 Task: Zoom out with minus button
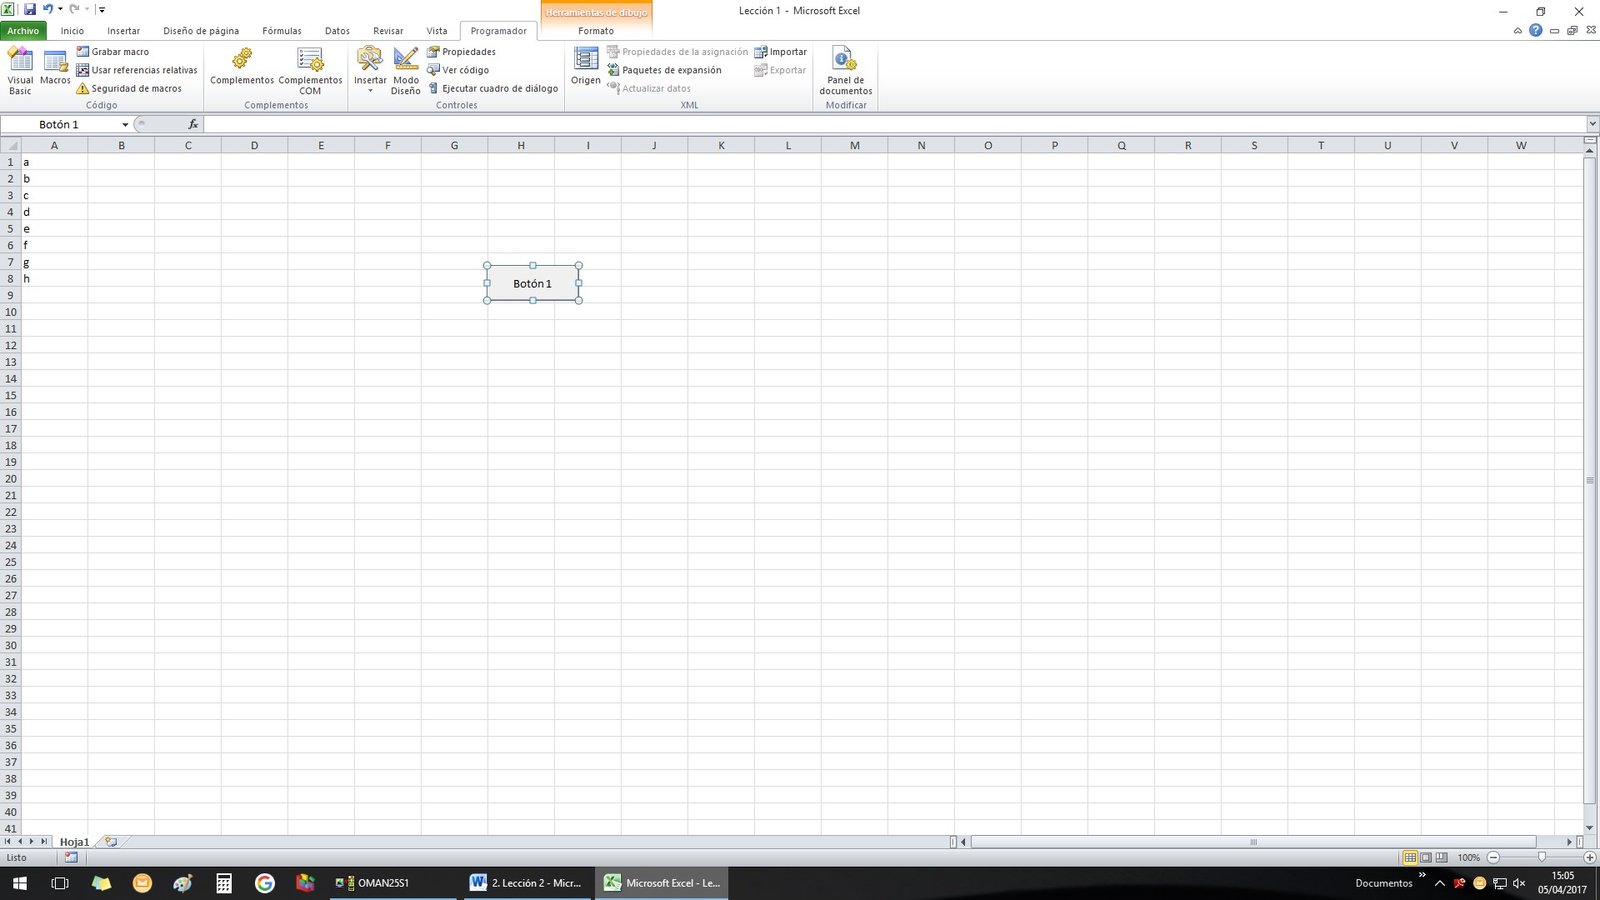(1493, 858)
